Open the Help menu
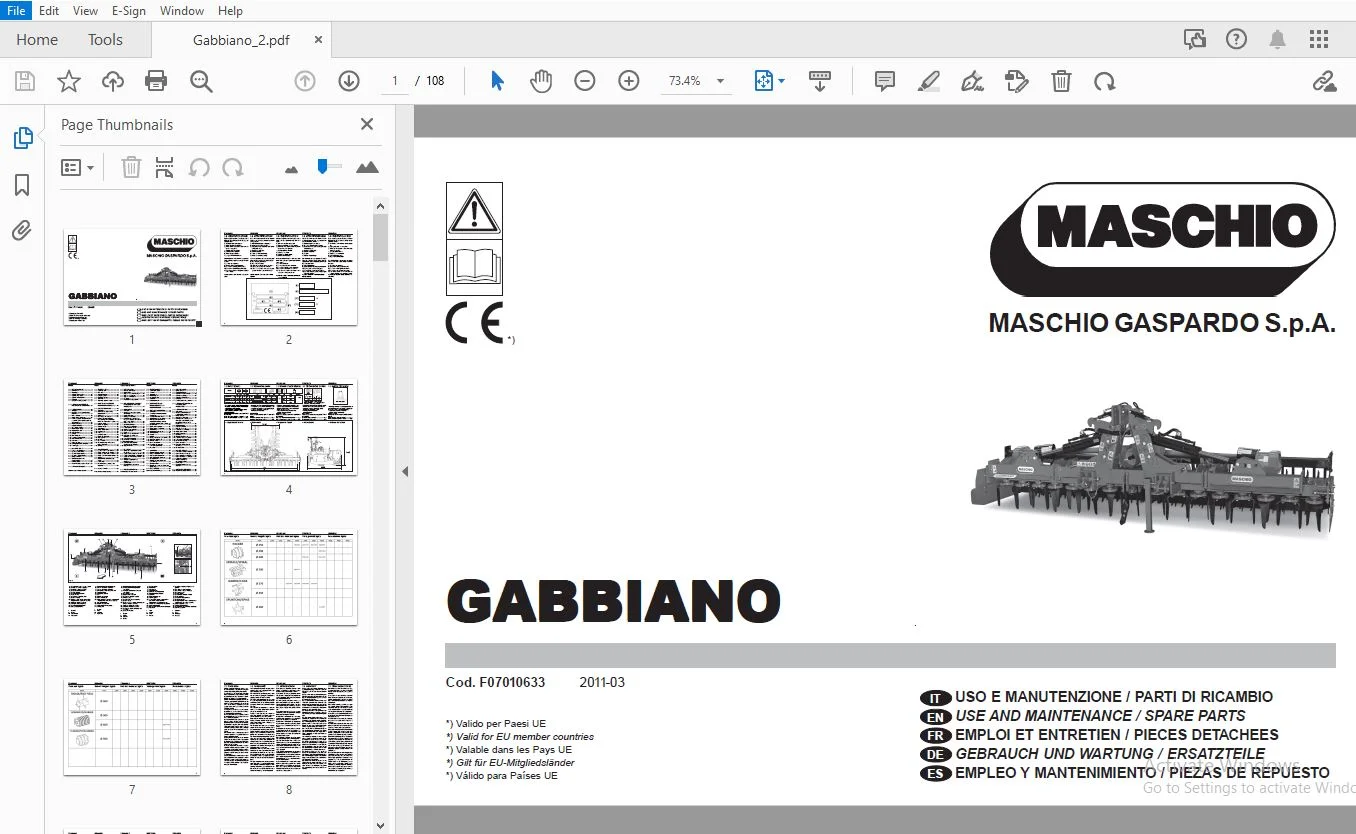1356x834 pixels. click(230, 10)
